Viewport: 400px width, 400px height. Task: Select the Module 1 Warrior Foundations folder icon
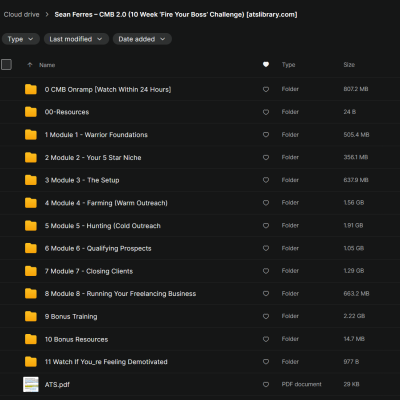click(31, 135)
